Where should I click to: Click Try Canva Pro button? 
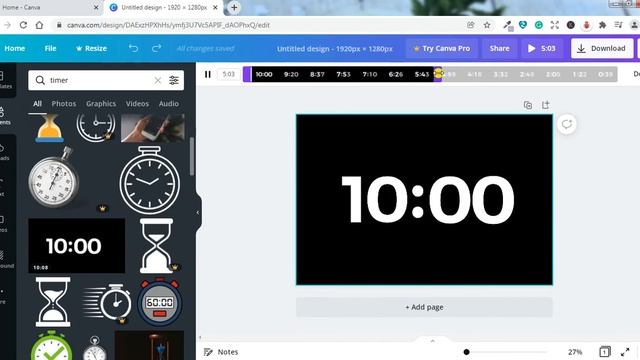(442, 48)
